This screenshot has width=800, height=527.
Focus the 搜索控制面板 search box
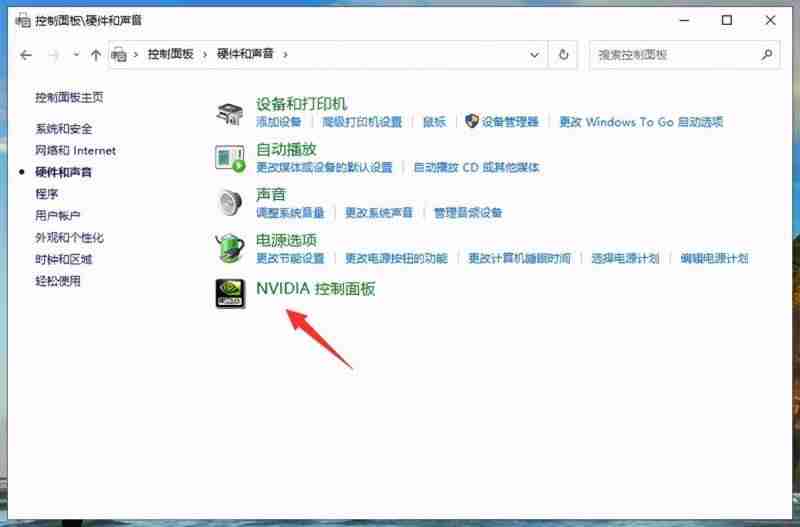(x=684, y=55)
